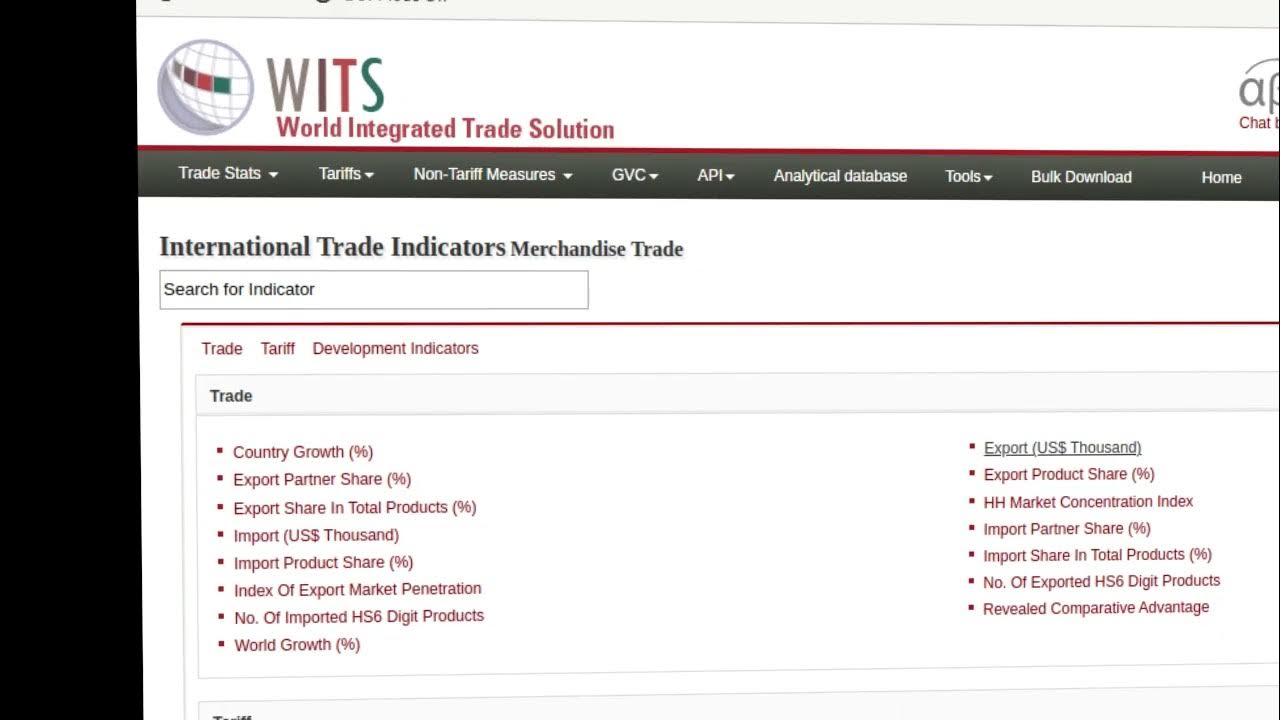Expand the Tariffs navigation dropdown

346,174
